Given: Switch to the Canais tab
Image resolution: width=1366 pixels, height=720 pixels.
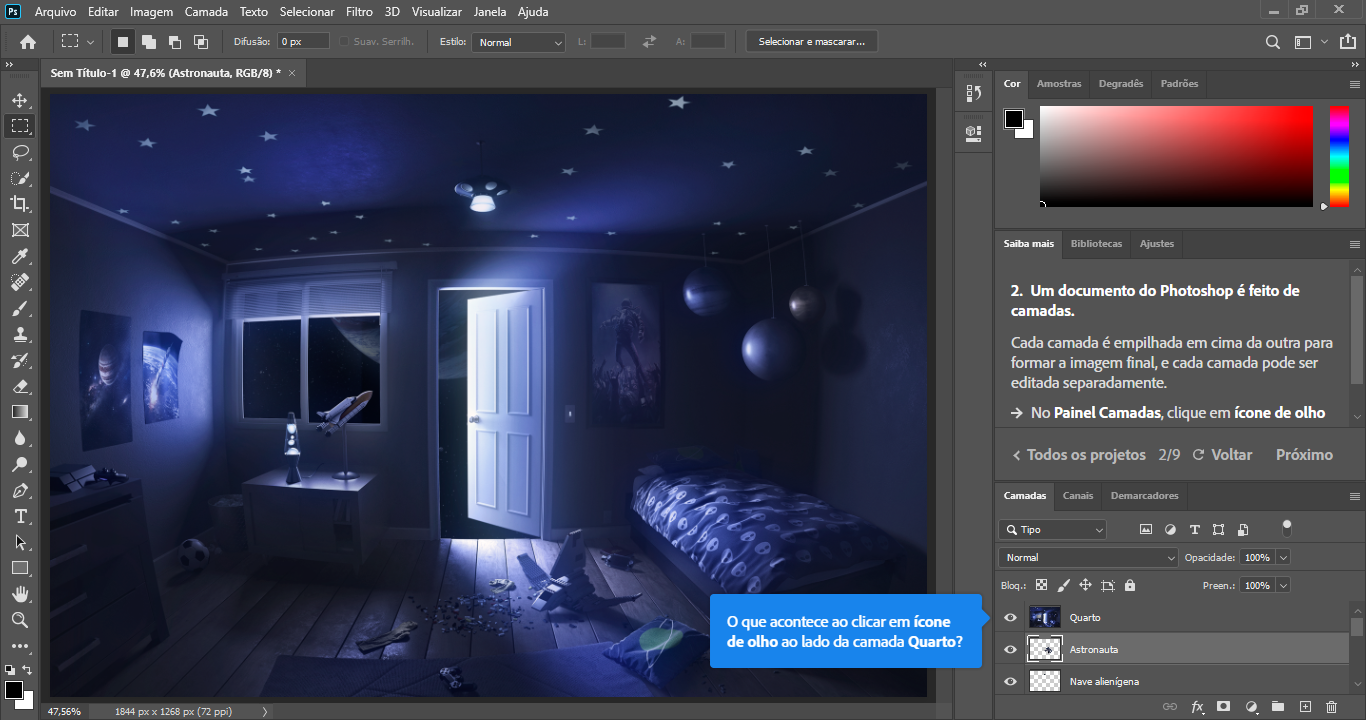Looking at the screenshot, I should pyautogui.click(x=1078, y=495).
